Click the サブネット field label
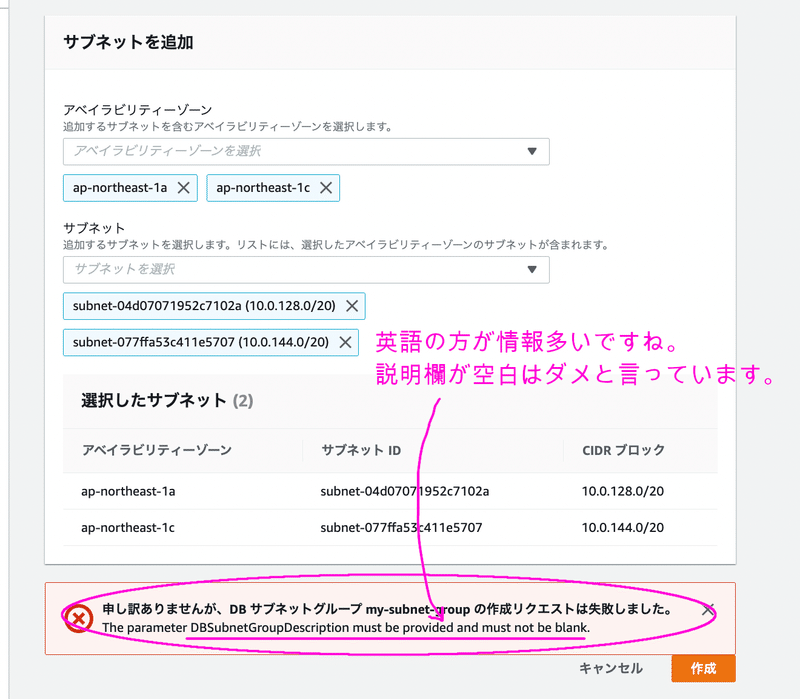This screenshot has height=699, width=800. point(94,228)
